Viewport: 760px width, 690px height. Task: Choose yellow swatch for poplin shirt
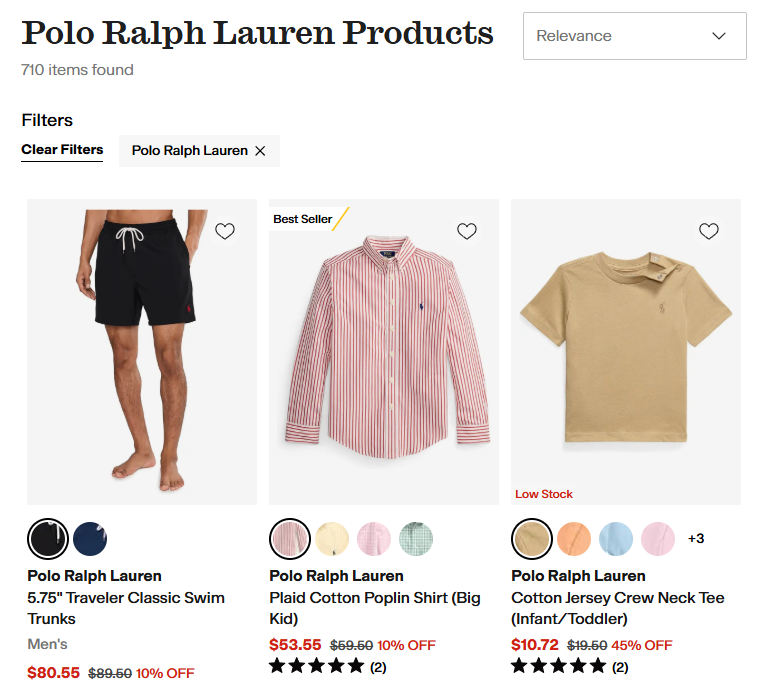(332, 539)
